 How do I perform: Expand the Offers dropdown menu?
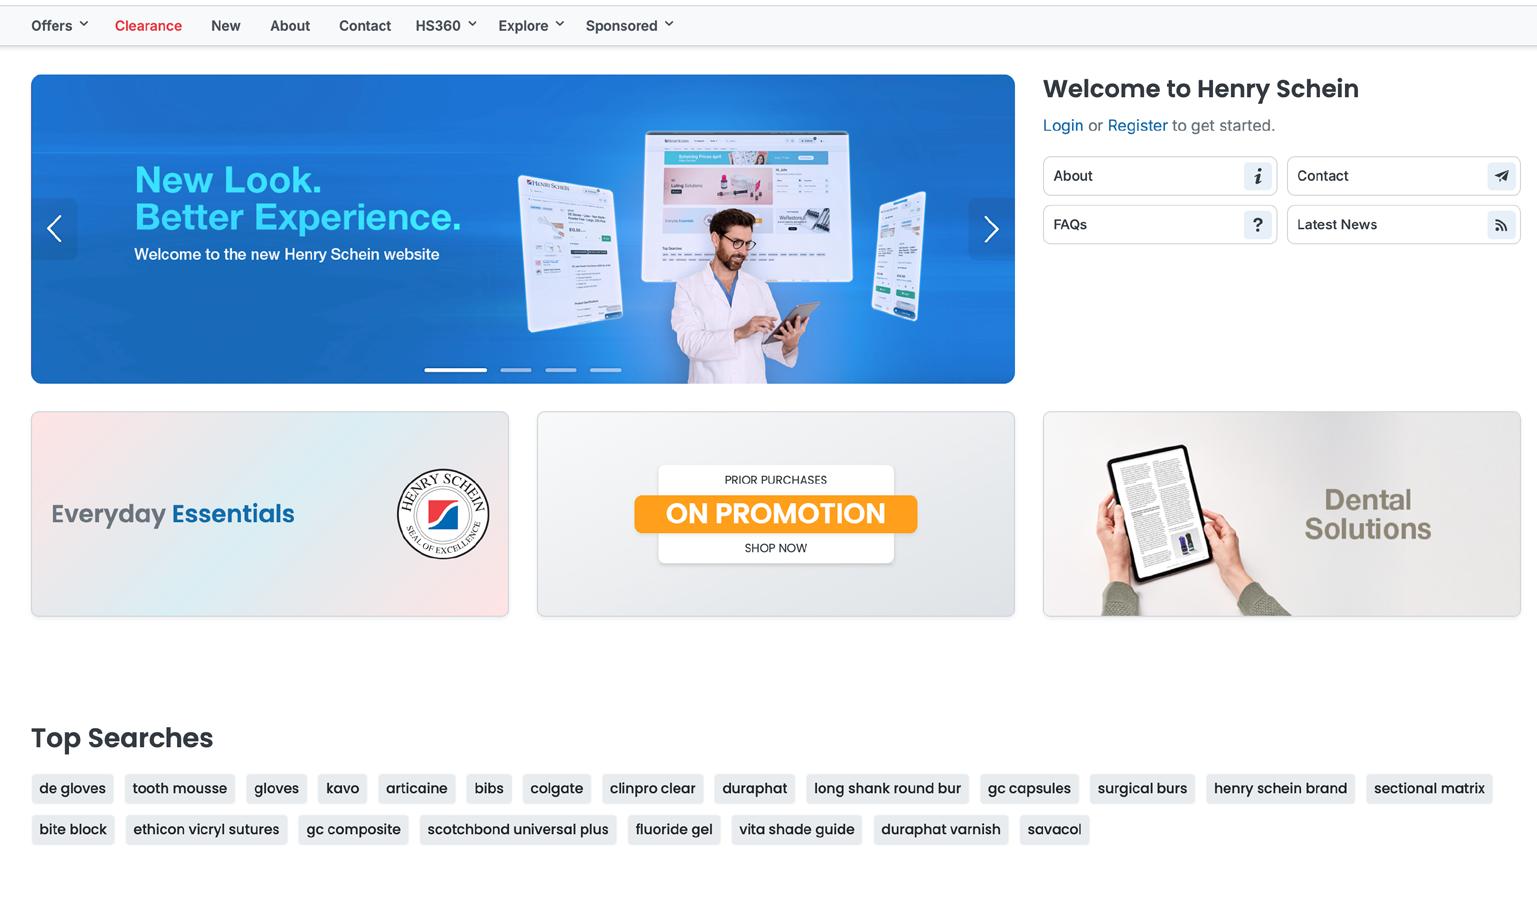coord(60,25)
